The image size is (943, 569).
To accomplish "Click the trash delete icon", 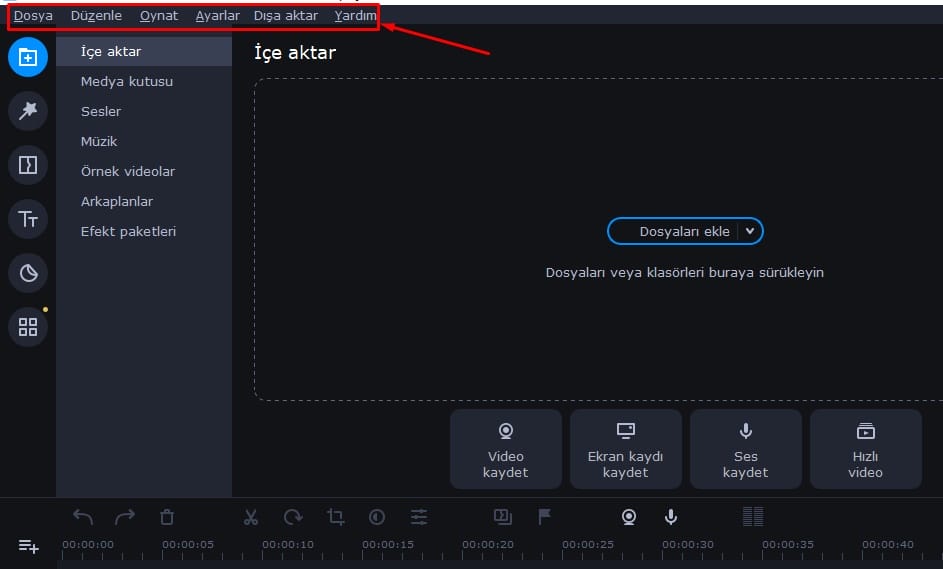I will (x=167, y=517).
